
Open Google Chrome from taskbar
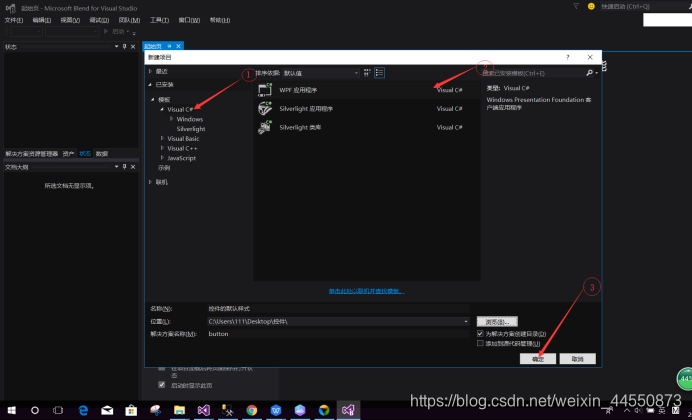252,410
